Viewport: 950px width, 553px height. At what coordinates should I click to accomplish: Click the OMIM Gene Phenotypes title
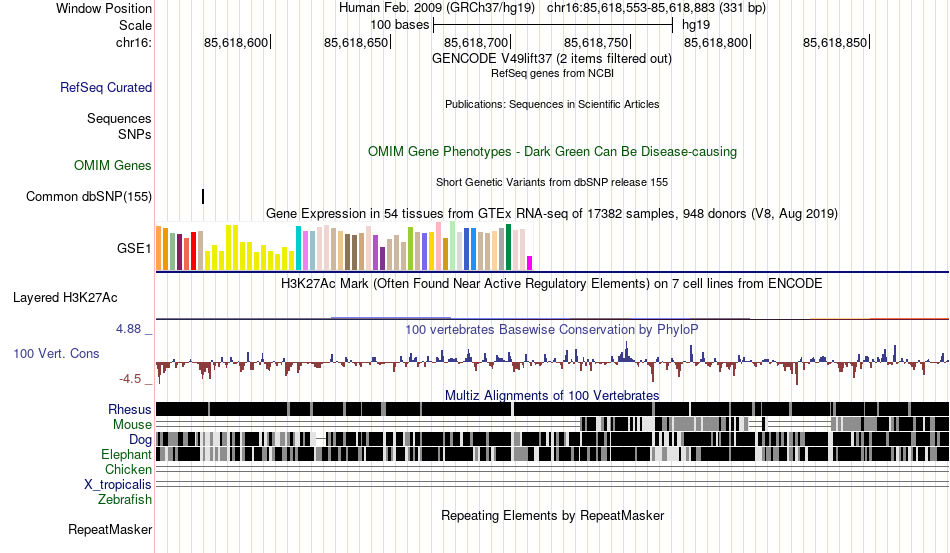[x=552, y=151]
